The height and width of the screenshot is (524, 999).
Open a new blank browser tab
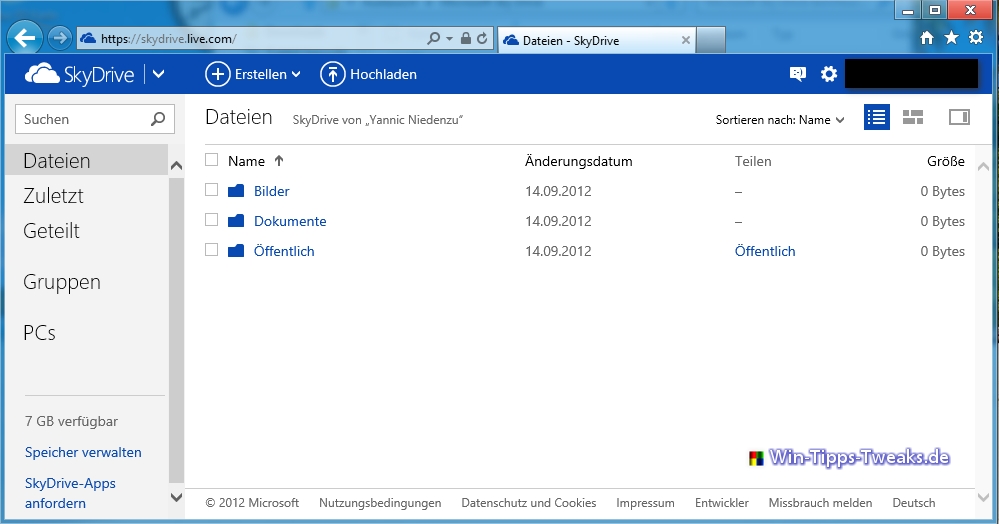pyautogui.click(x=710, y=40)
